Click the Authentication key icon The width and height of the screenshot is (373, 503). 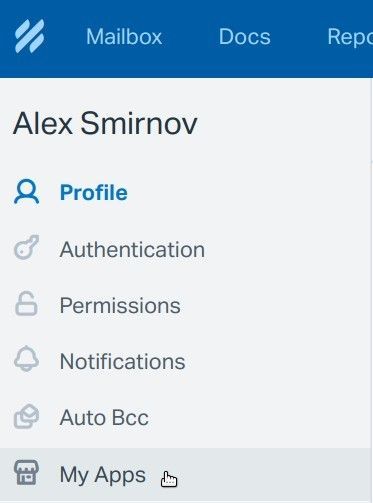coord(26,248)
